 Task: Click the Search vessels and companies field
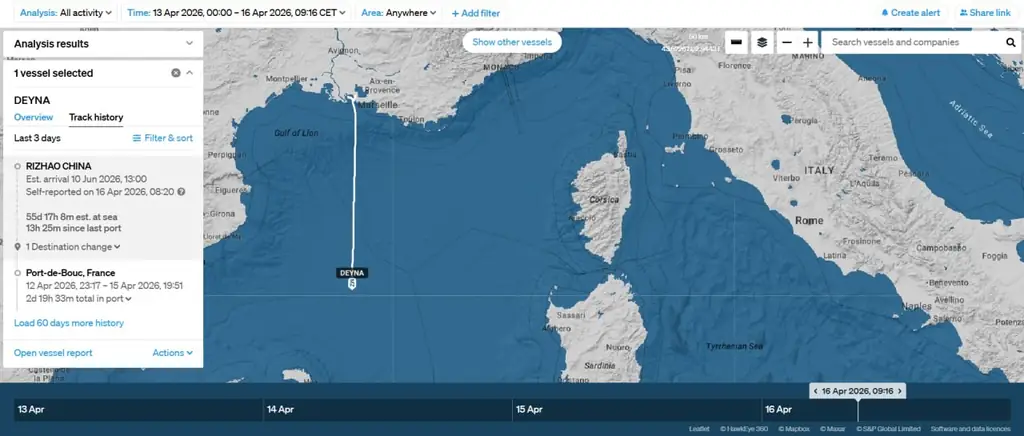[910, 43]
